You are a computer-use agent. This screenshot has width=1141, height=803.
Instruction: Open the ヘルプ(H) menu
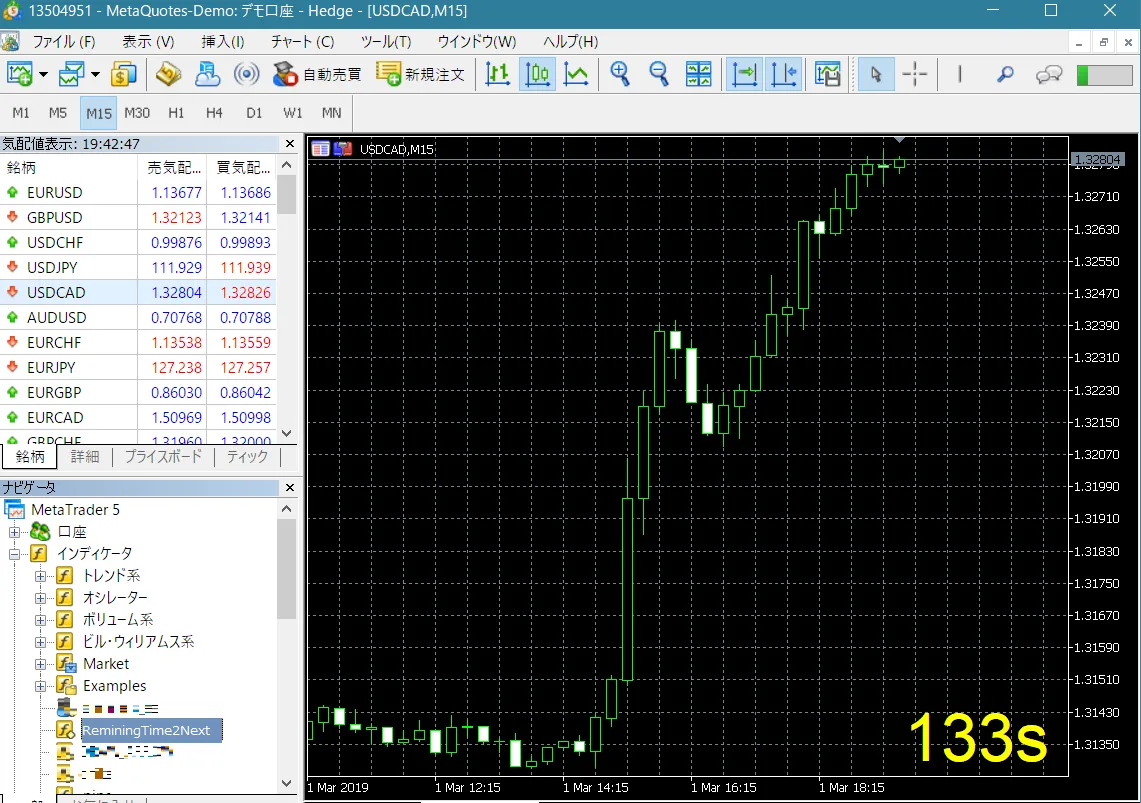click(x=570, y=41)
